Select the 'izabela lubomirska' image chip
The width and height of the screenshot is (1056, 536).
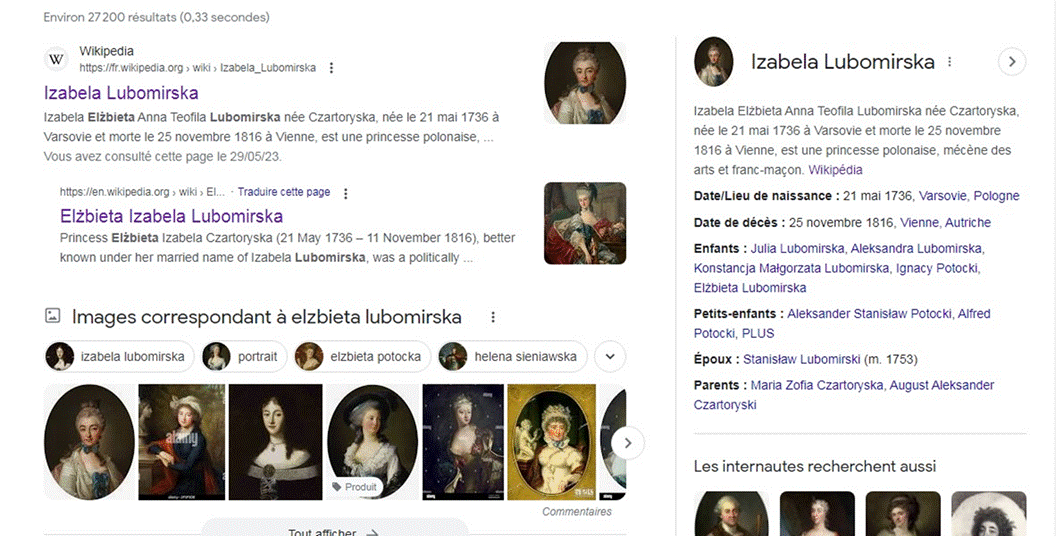tap(119, 356)
